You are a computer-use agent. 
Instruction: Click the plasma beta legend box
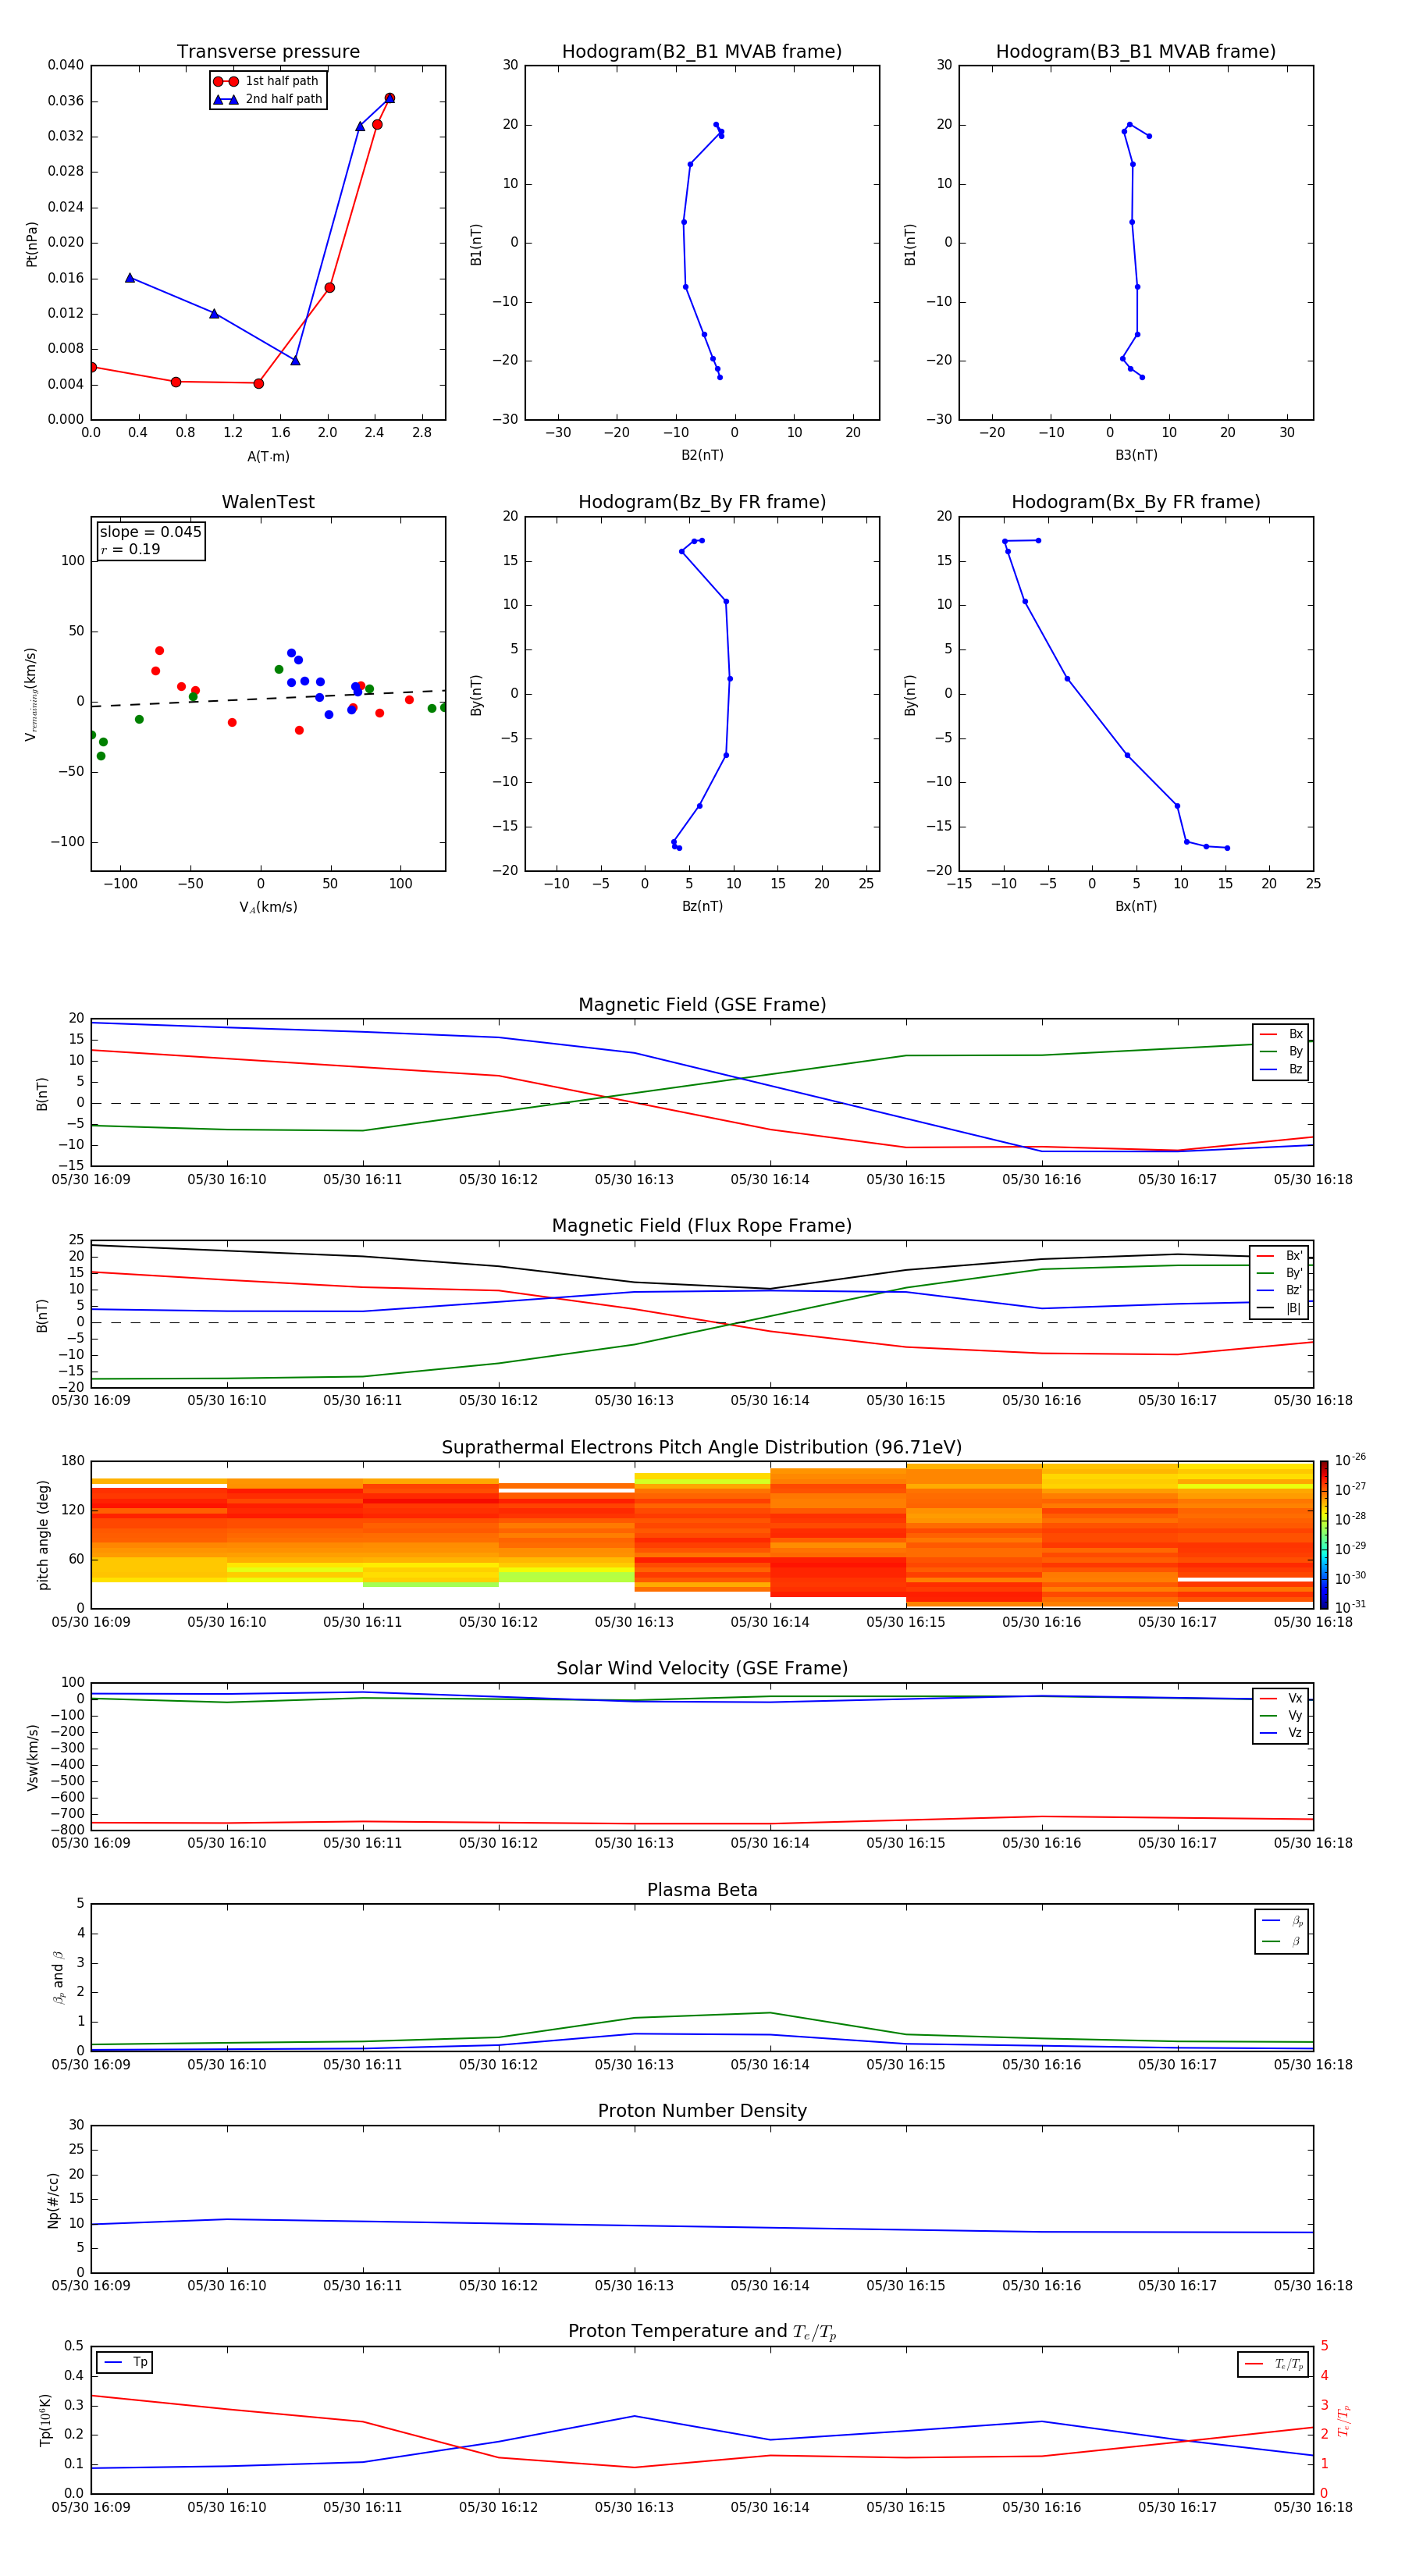1281,1931
